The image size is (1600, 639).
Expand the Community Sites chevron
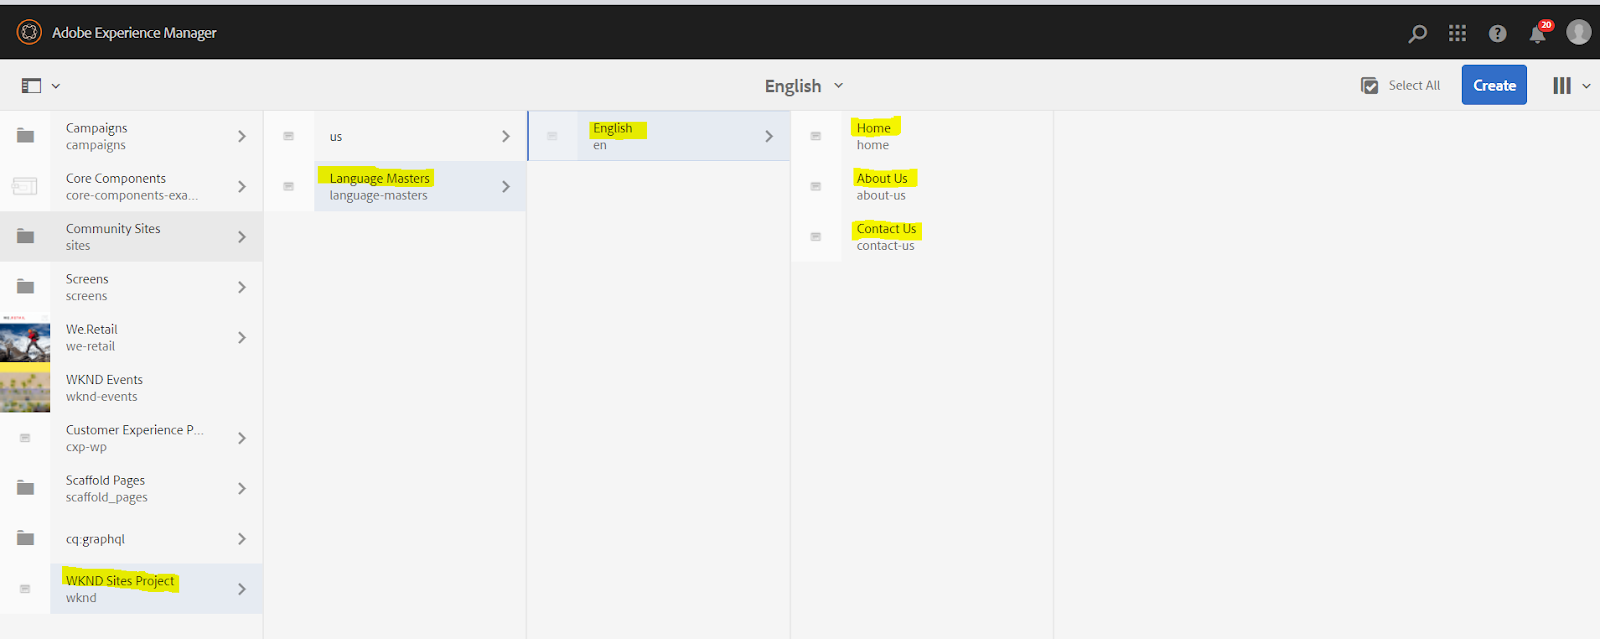click(x=241, y=237)
